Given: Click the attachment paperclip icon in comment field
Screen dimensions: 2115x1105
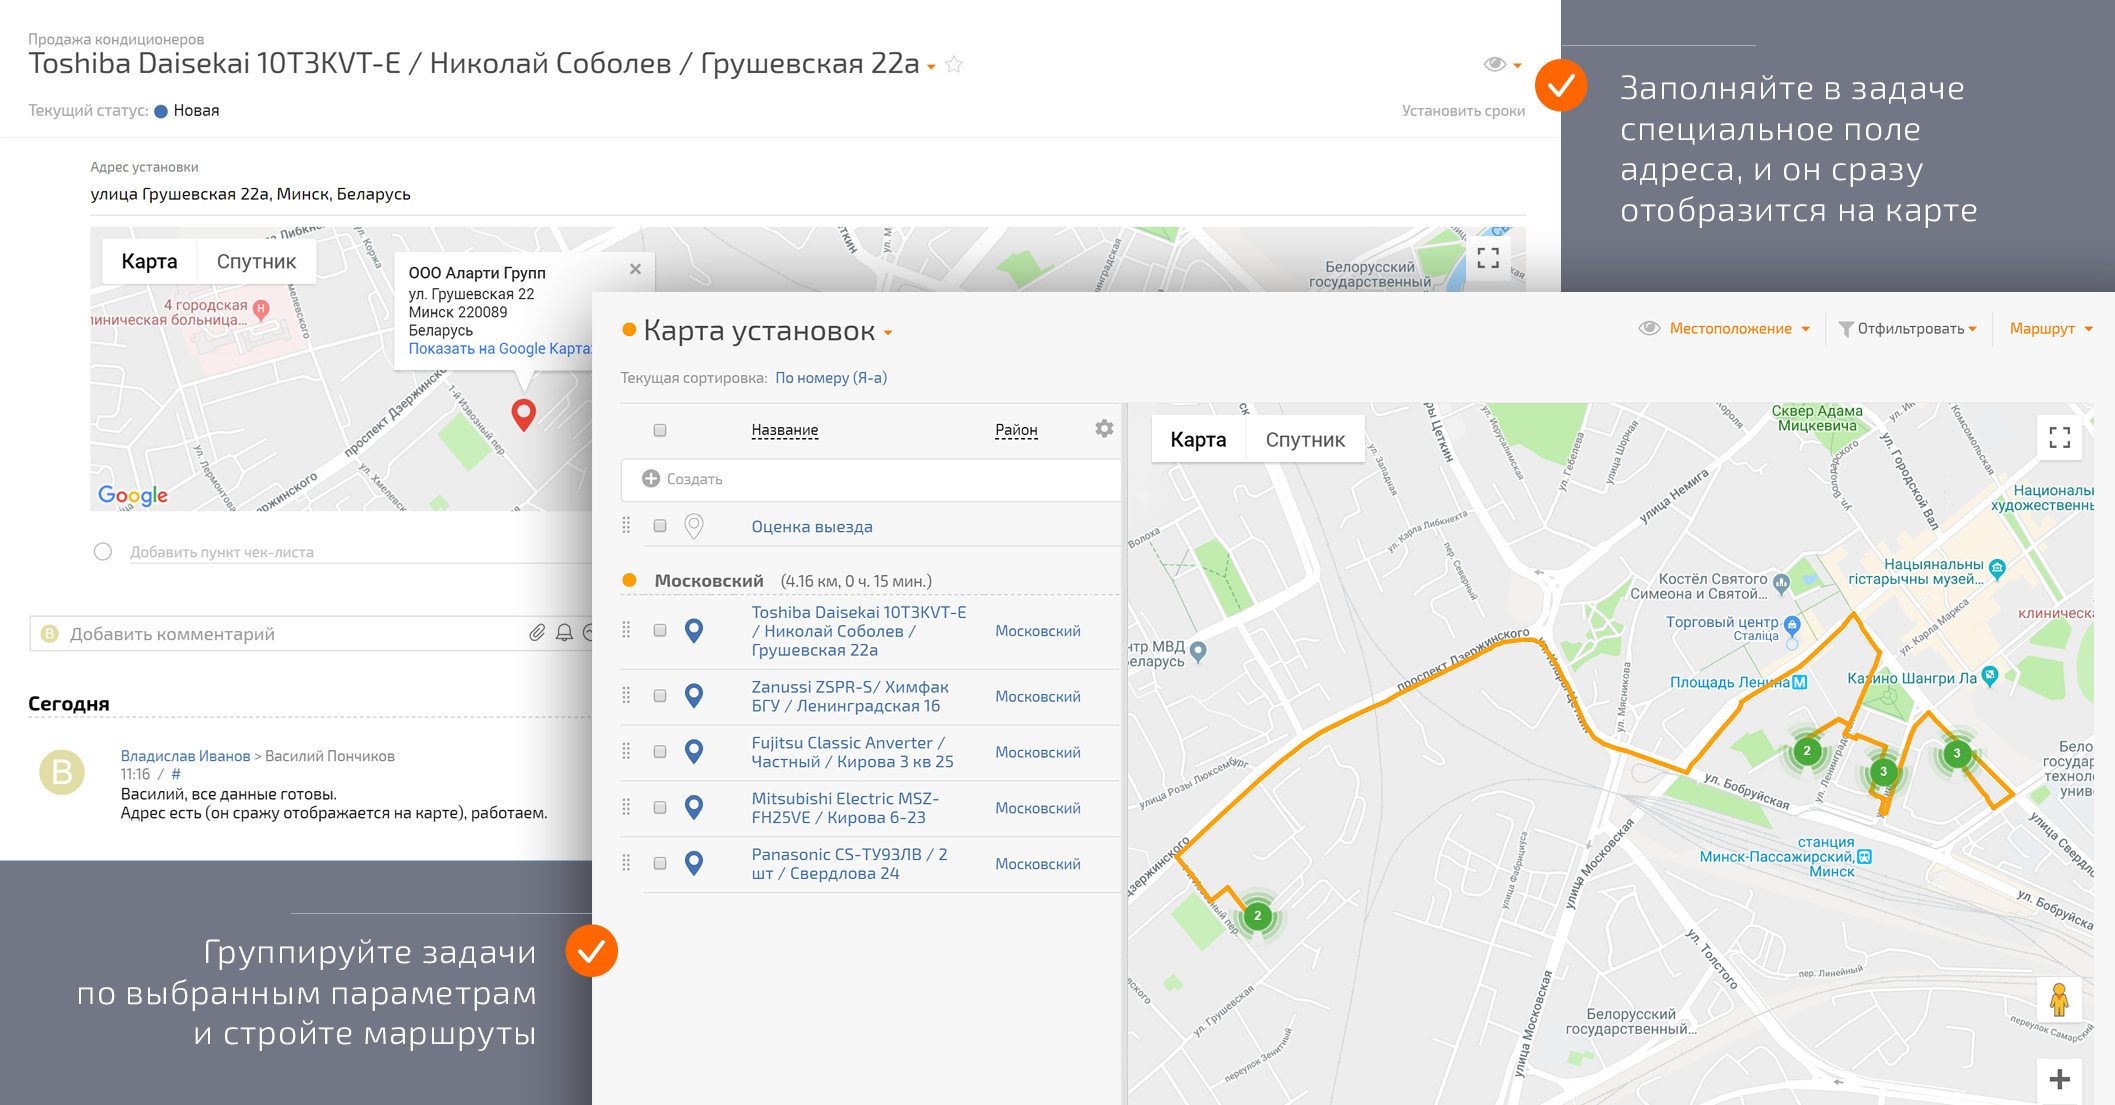Looking at the screenshot, I should 537,633.
